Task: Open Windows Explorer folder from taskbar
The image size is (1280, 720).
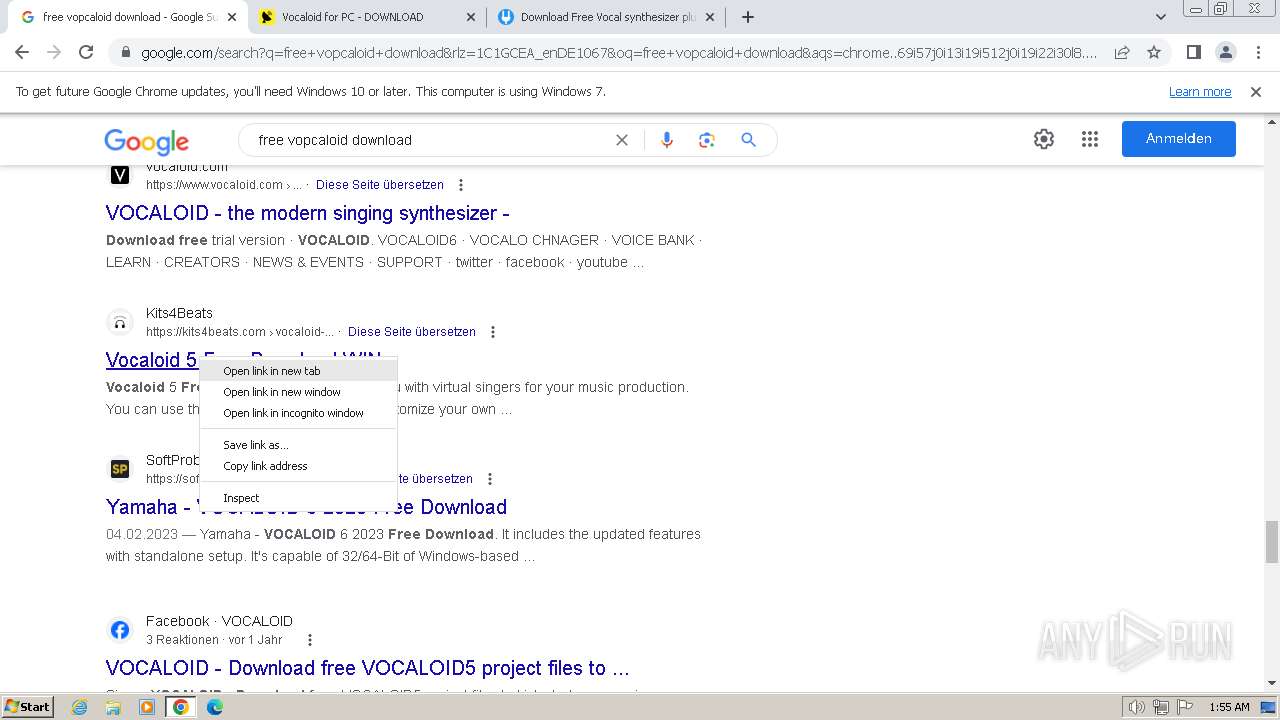Action: [x=113, y=707]
